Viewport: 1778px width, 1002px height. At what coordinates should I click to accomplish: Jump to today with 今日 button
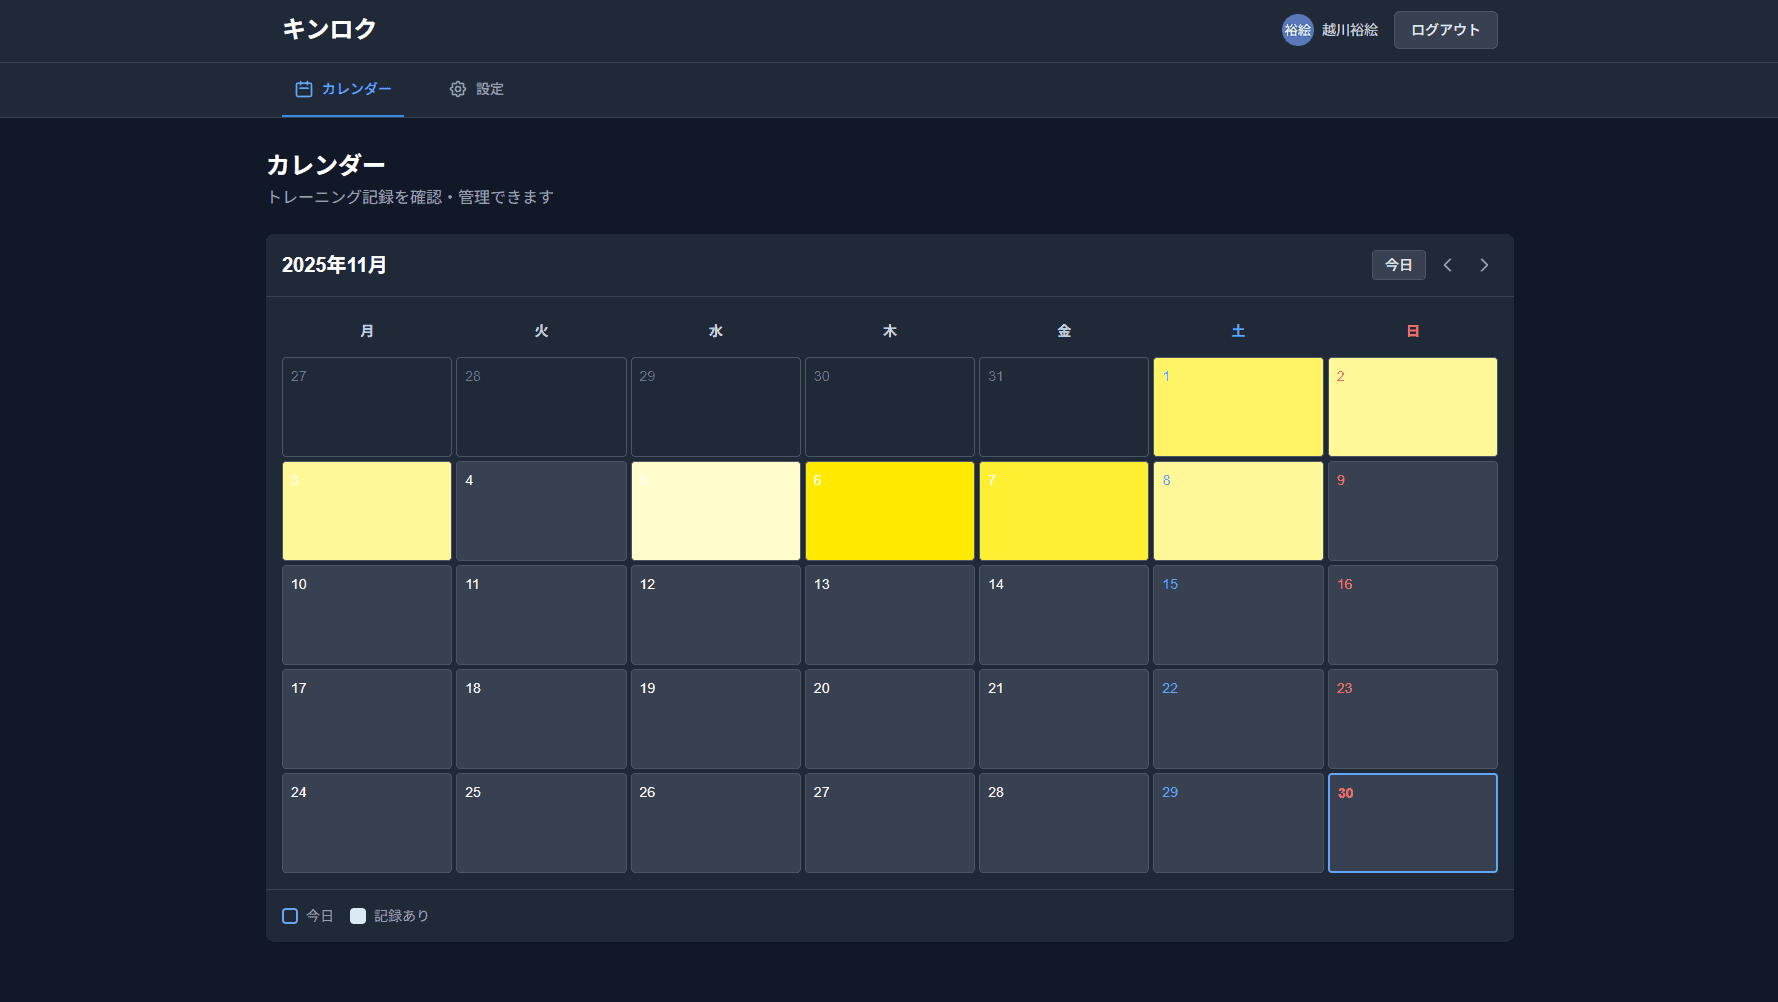click(x=1398, y=265)
